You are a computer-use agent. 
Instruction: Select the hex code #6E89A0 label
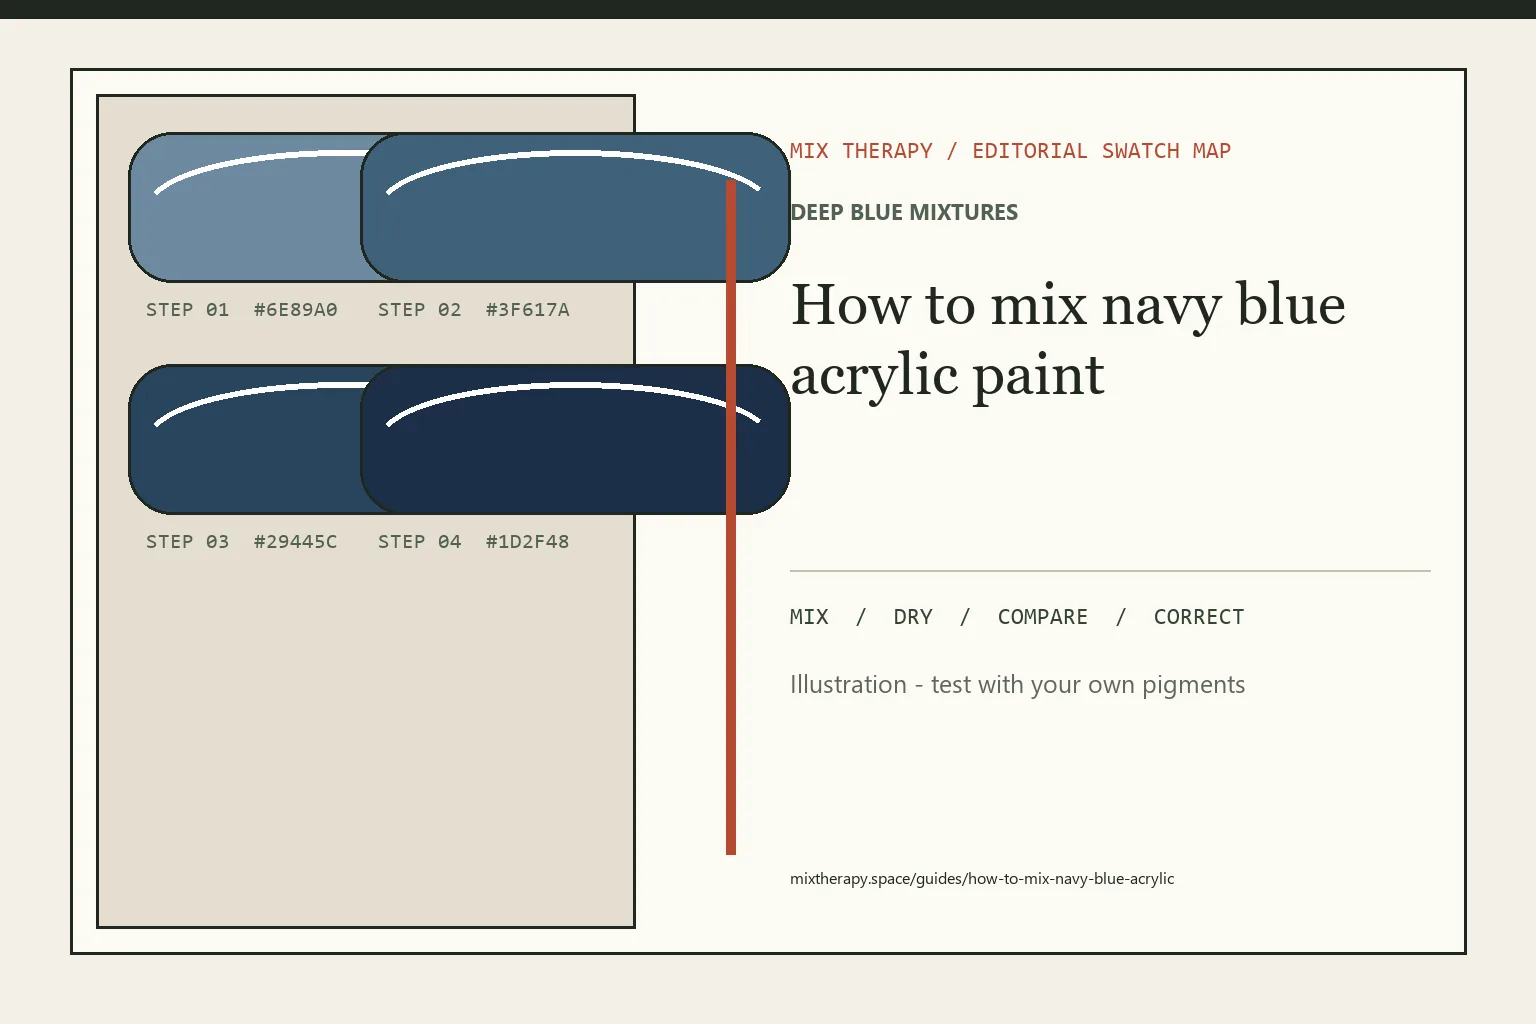(296, 310)
